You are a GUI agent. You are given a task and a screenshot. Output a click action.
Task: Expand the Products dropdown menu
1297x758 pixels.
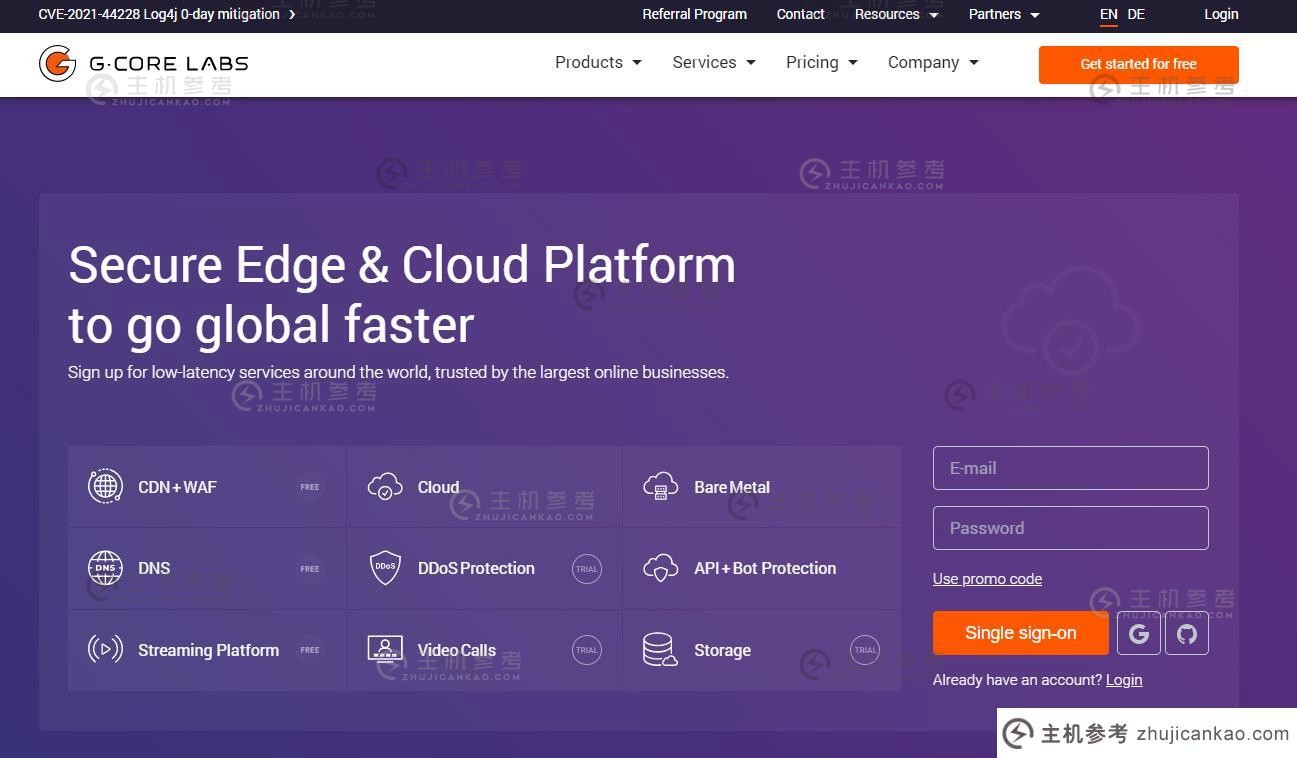pos(598,62)
